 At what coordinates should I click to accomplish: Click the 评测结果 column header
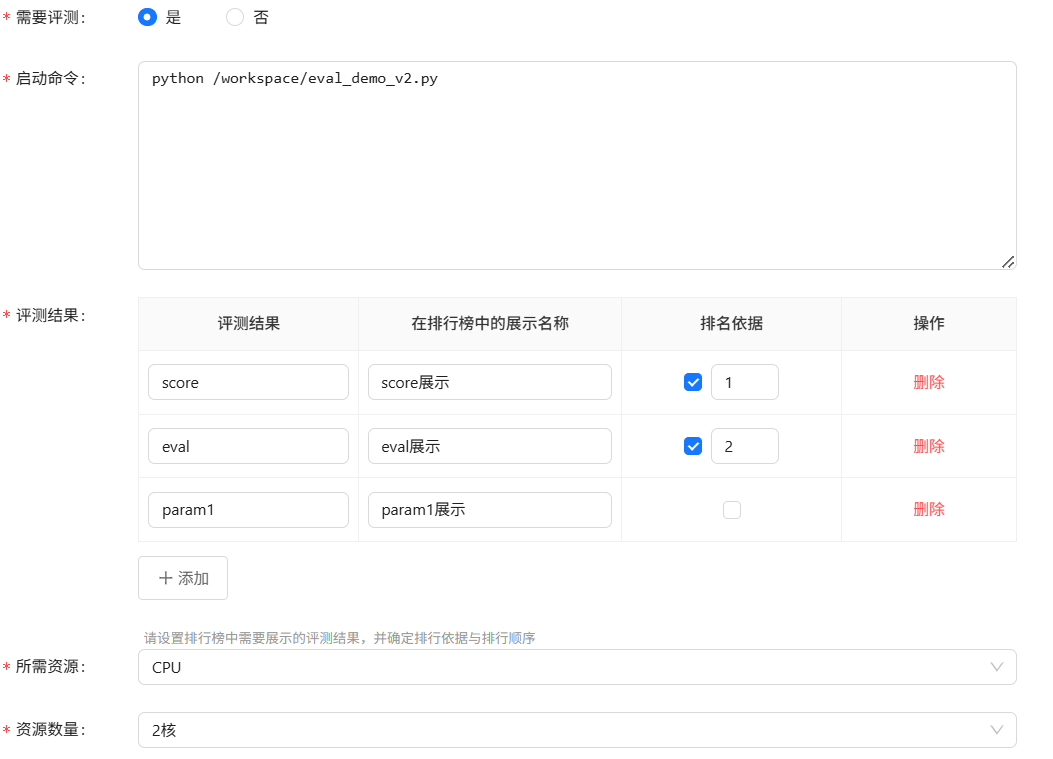(248, 324)
